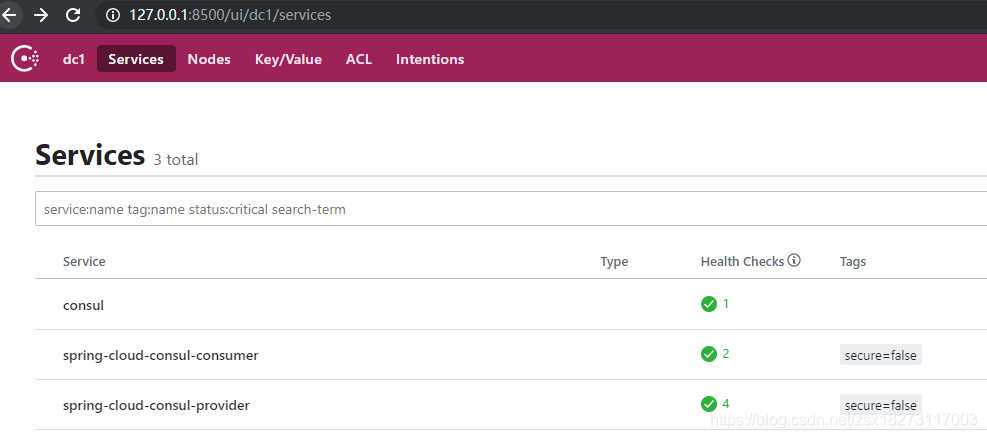This screenshot has width=987, height=438.
Task: Click secure=false tag on consumer row
Action: [x=881, y=354]
